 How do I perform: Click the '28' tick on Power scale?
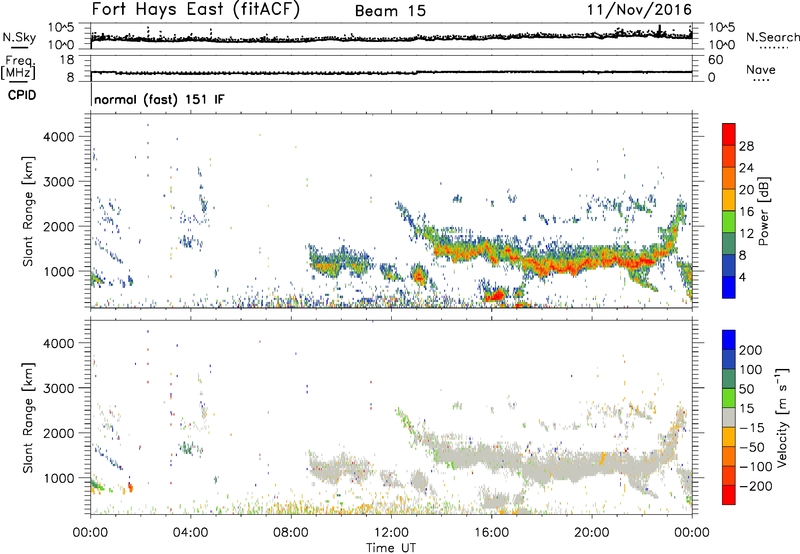coord(746,146)
